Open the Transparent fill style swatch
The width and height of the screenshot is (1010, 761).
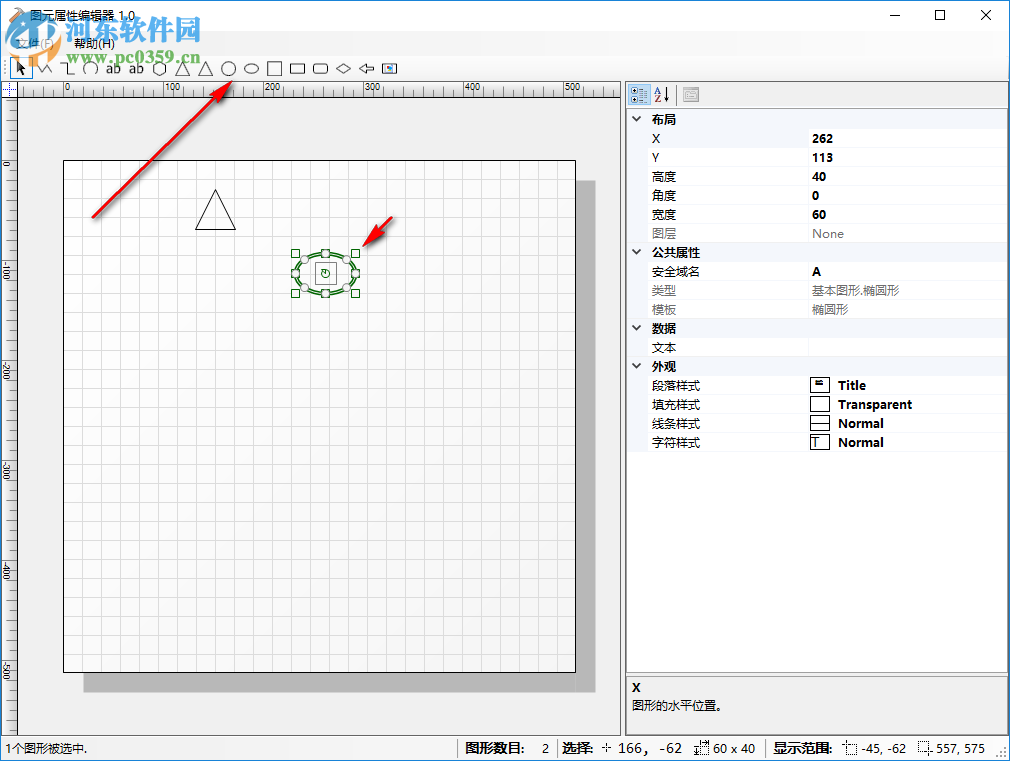(x=819, y=404)
